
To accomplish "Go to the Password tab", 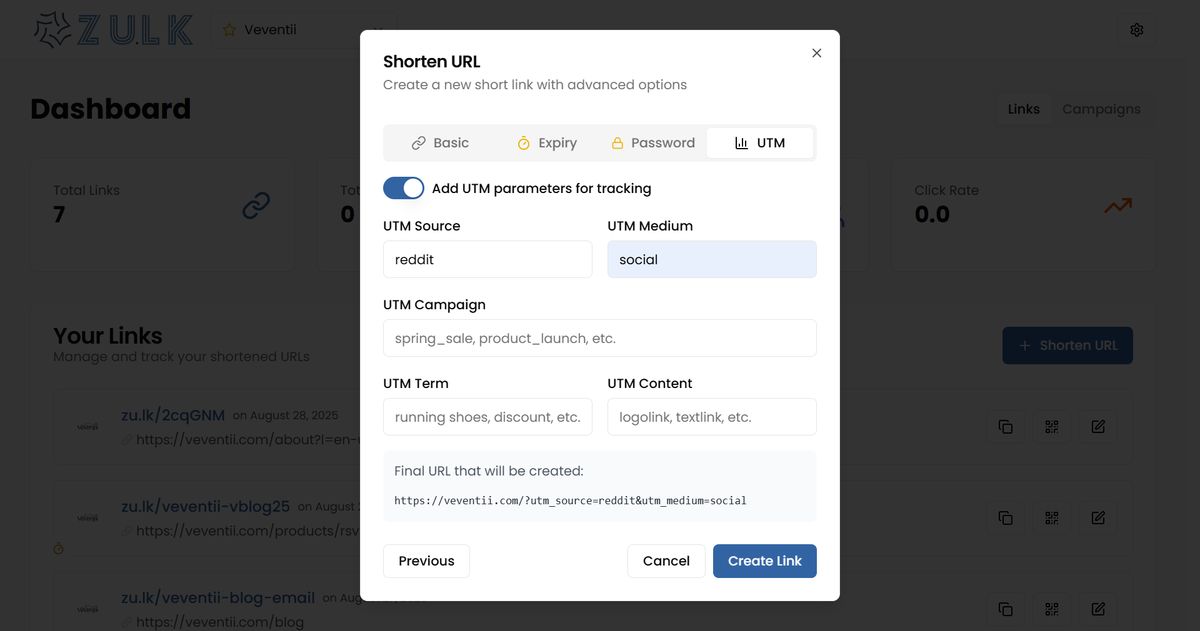I will (x=653, y=143).
